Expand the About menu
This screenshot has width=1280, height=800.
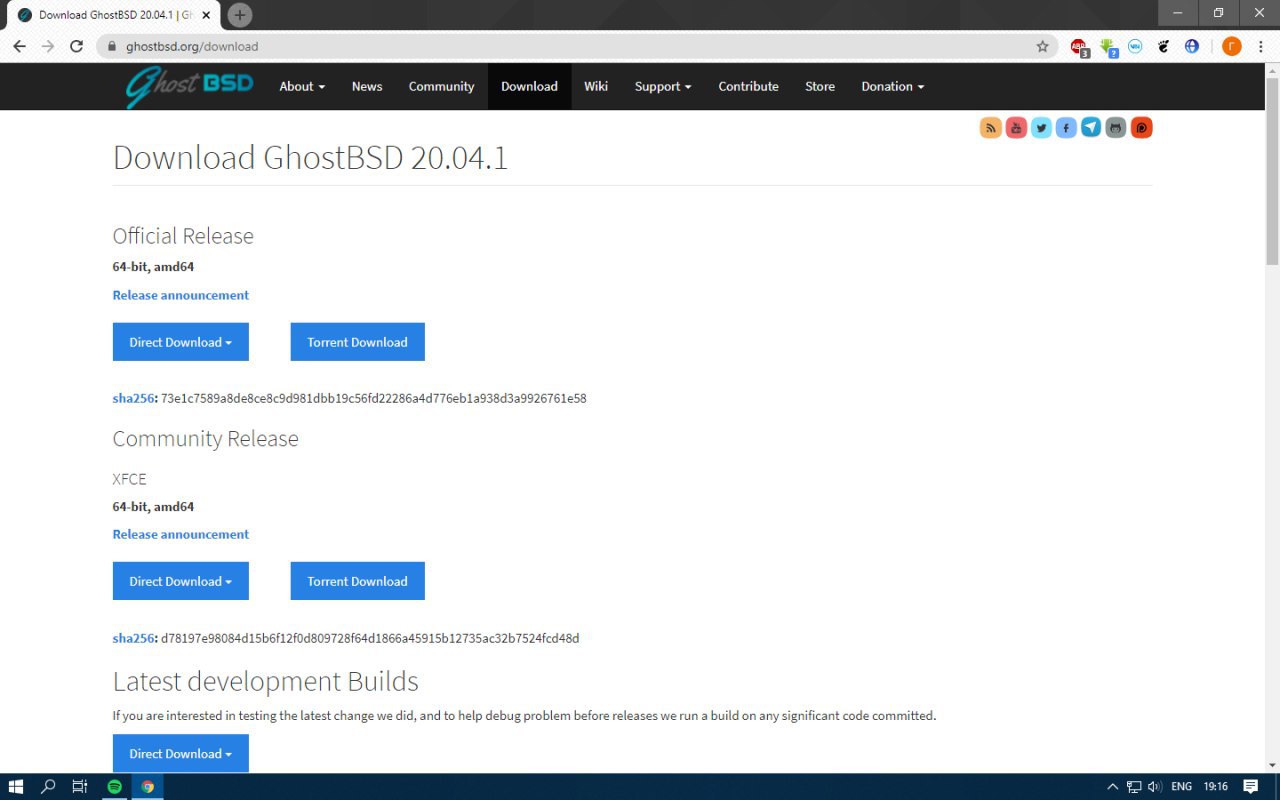click(x=302, y=87)
